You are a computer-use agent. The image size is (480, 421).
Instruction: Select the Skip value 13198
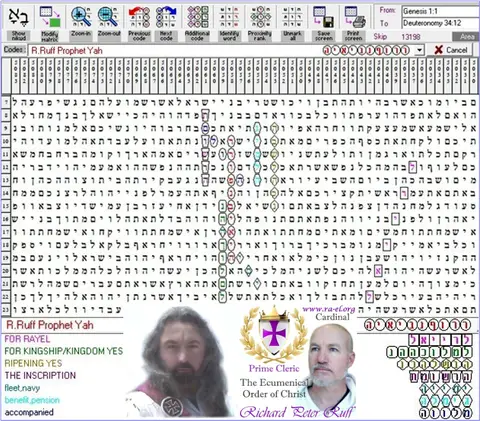coord(411,37)
